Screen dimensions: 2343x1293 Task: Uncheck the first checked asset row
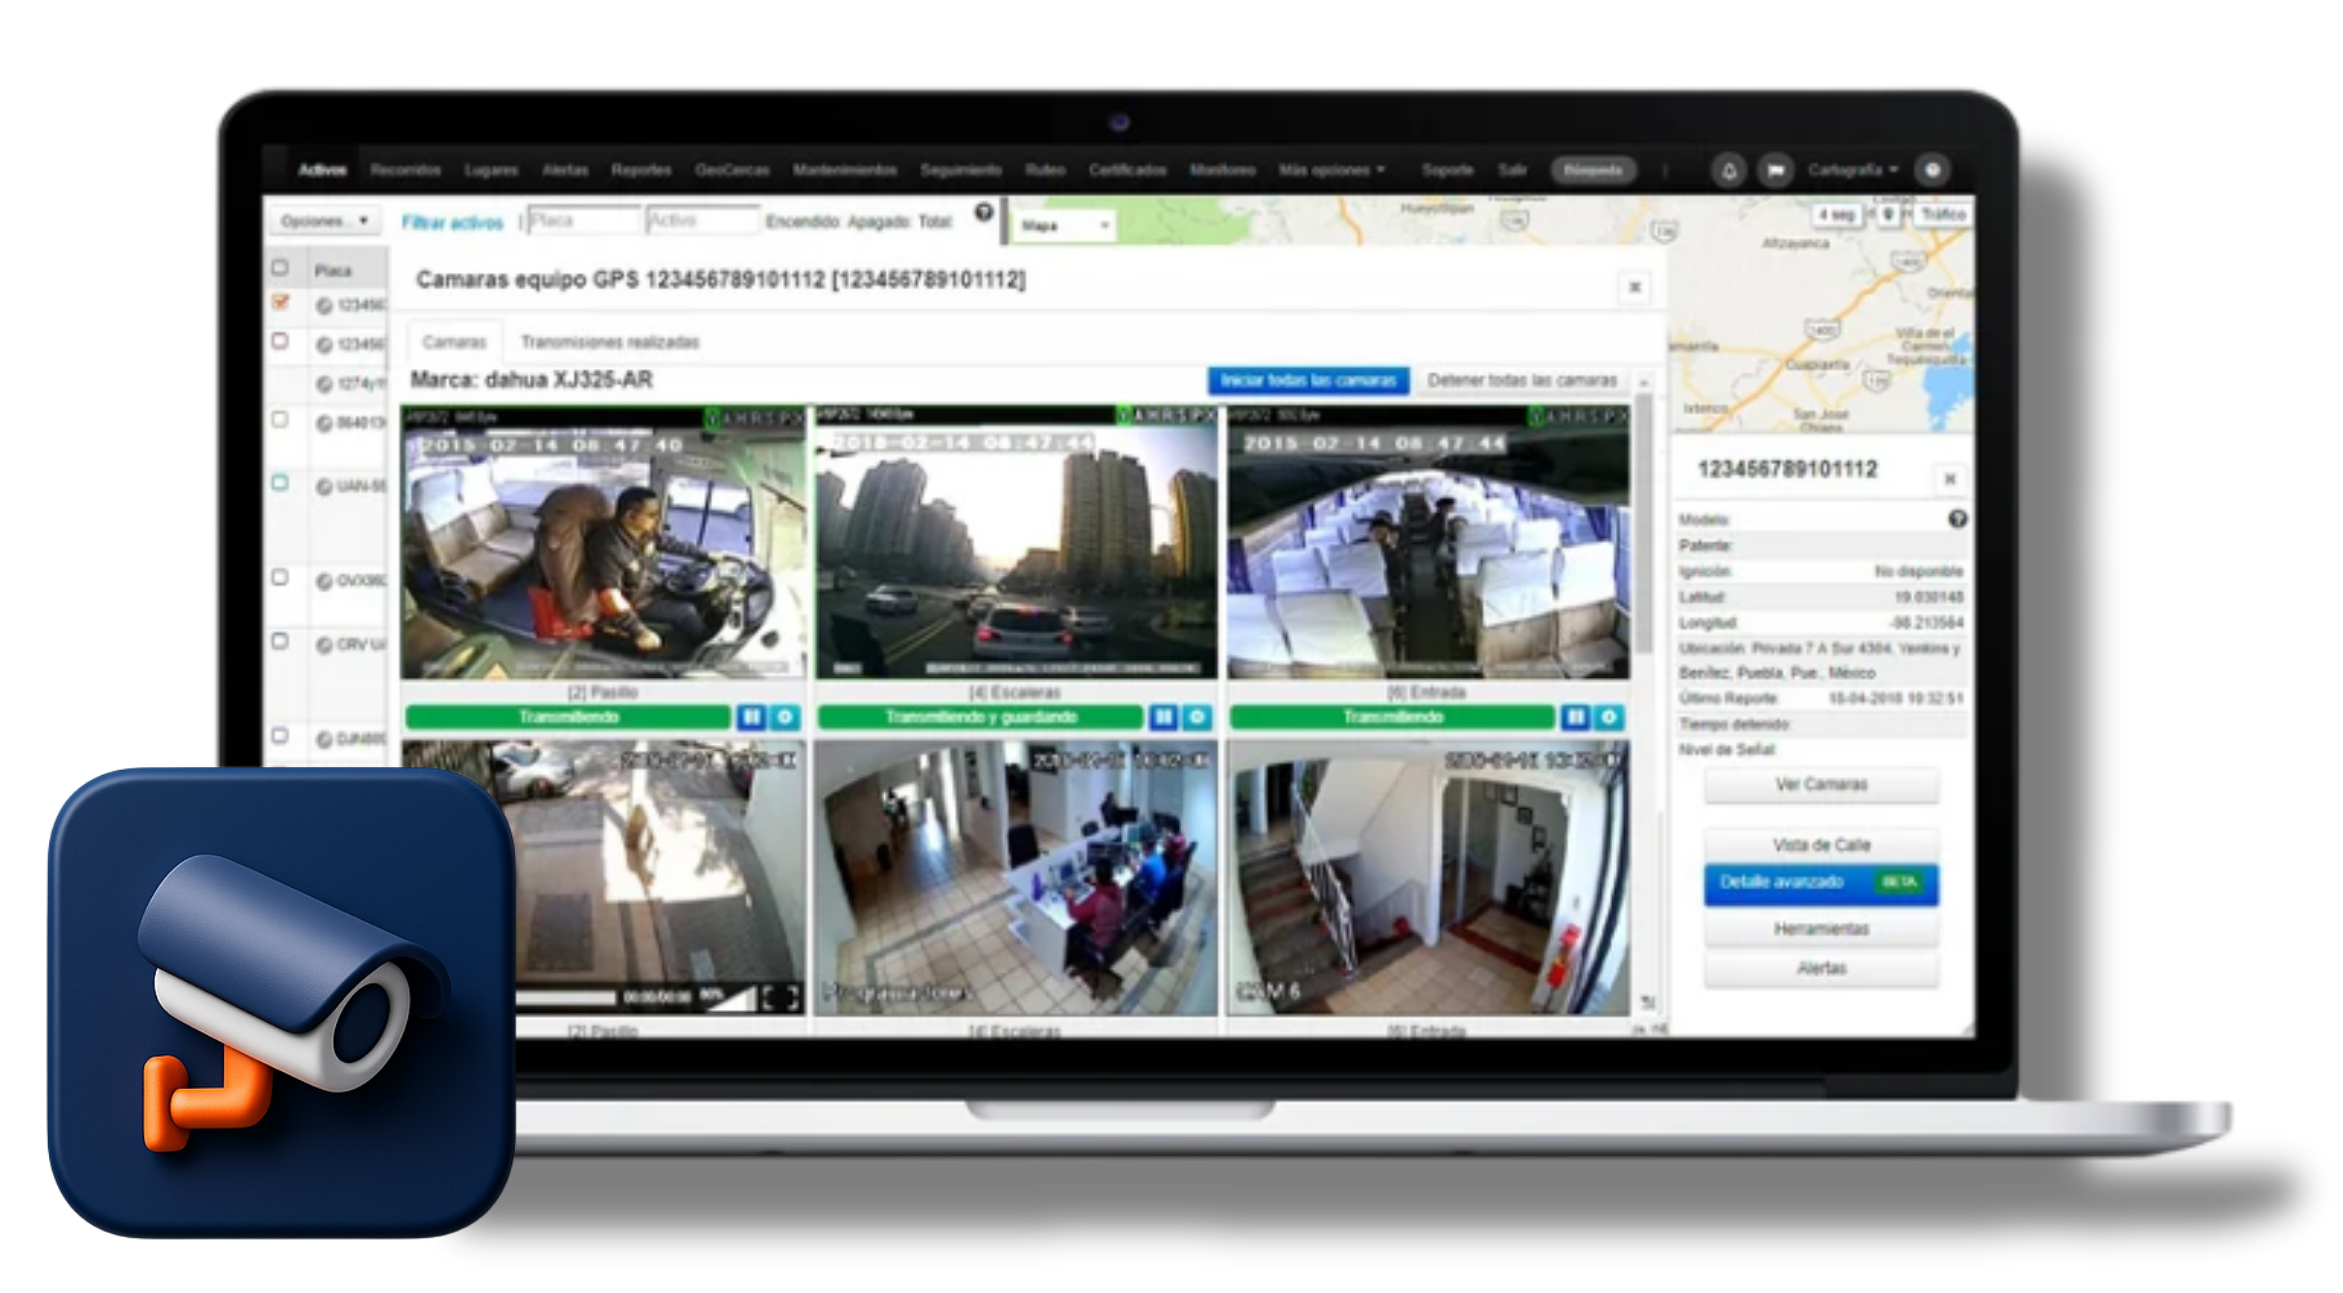281,302
